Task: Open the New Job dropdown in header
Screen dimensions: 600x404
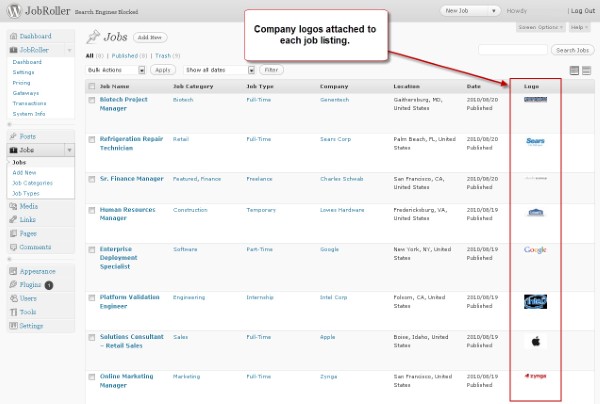Action: [469, 10]
